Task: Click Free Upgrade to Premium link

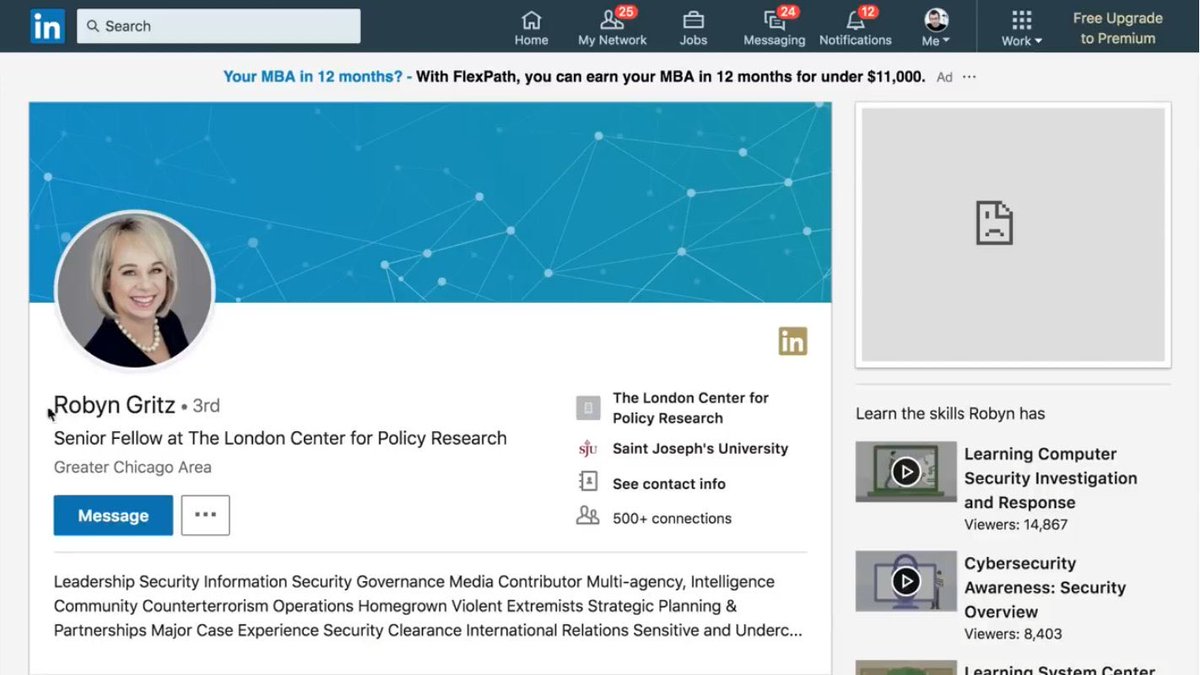Action: 1117,28
